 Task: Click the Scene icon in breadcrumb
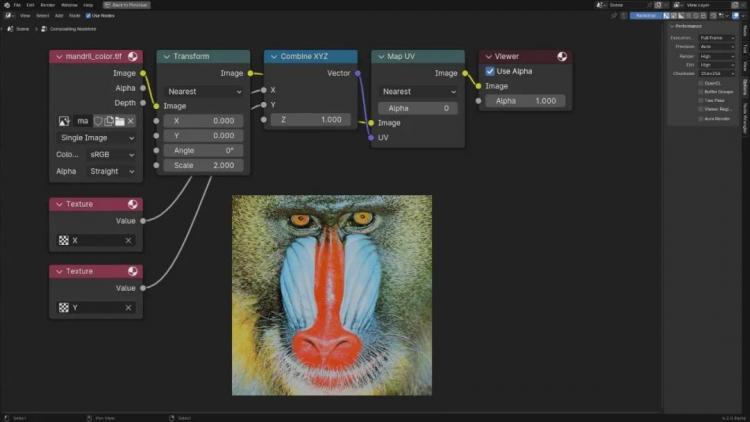click(x=10, y=29)
